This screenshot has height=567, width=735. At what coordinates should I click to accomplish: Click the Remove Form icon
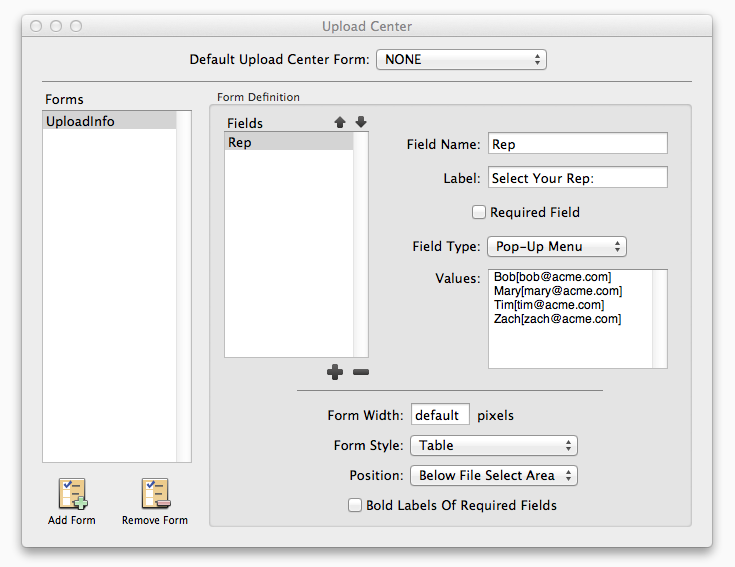154,494
